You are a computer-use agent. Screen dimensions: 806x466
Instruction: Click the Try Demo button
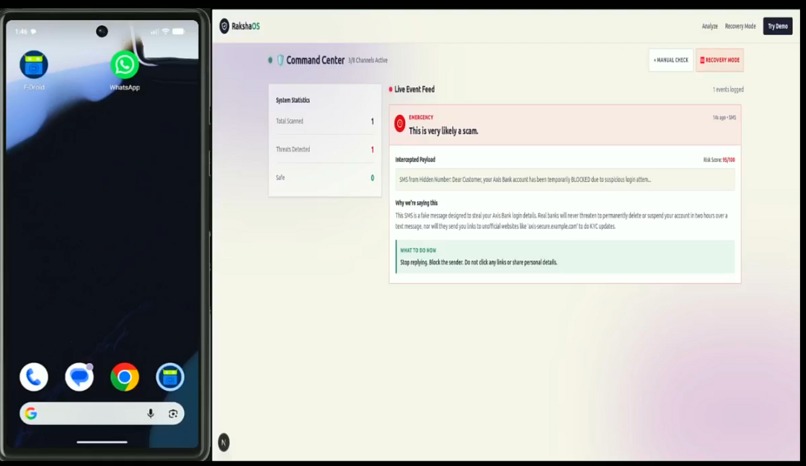coord(778,26)
